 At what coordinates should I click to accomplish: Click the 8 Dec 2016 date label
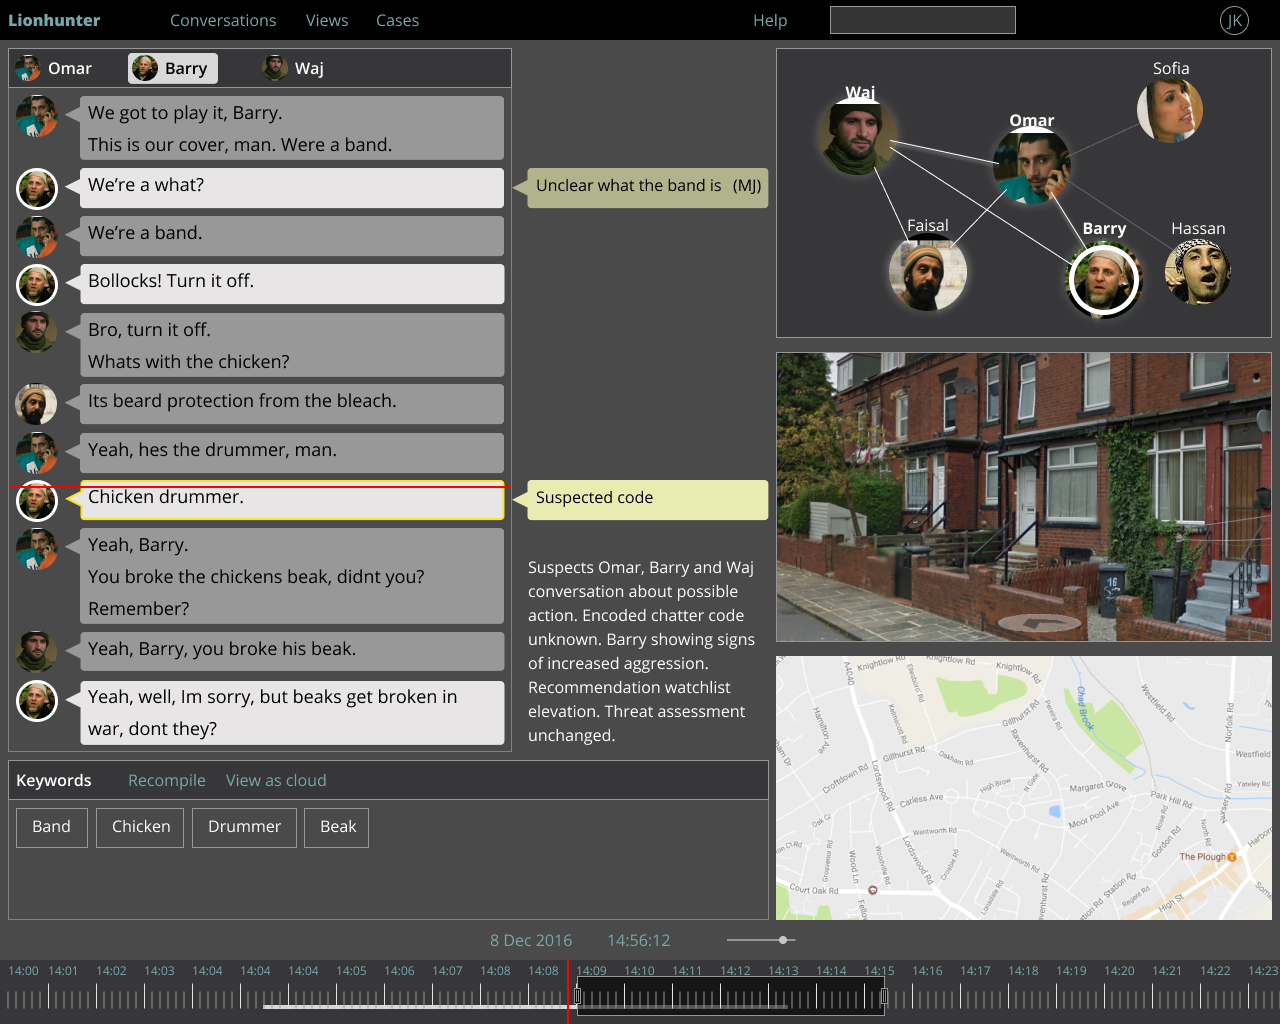(531, 940)
